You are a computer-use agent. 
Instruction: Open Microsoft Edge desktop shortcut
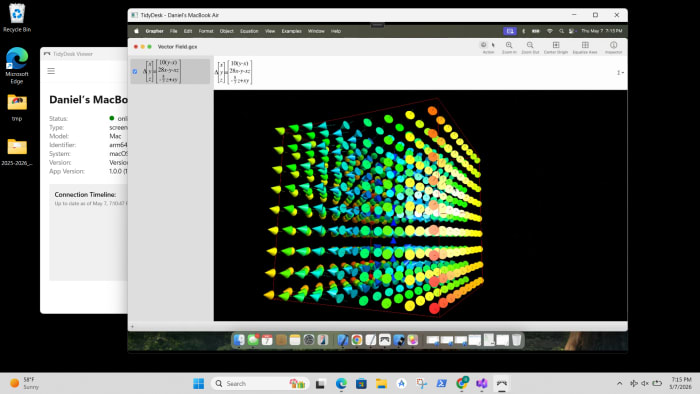pos(17,66)
